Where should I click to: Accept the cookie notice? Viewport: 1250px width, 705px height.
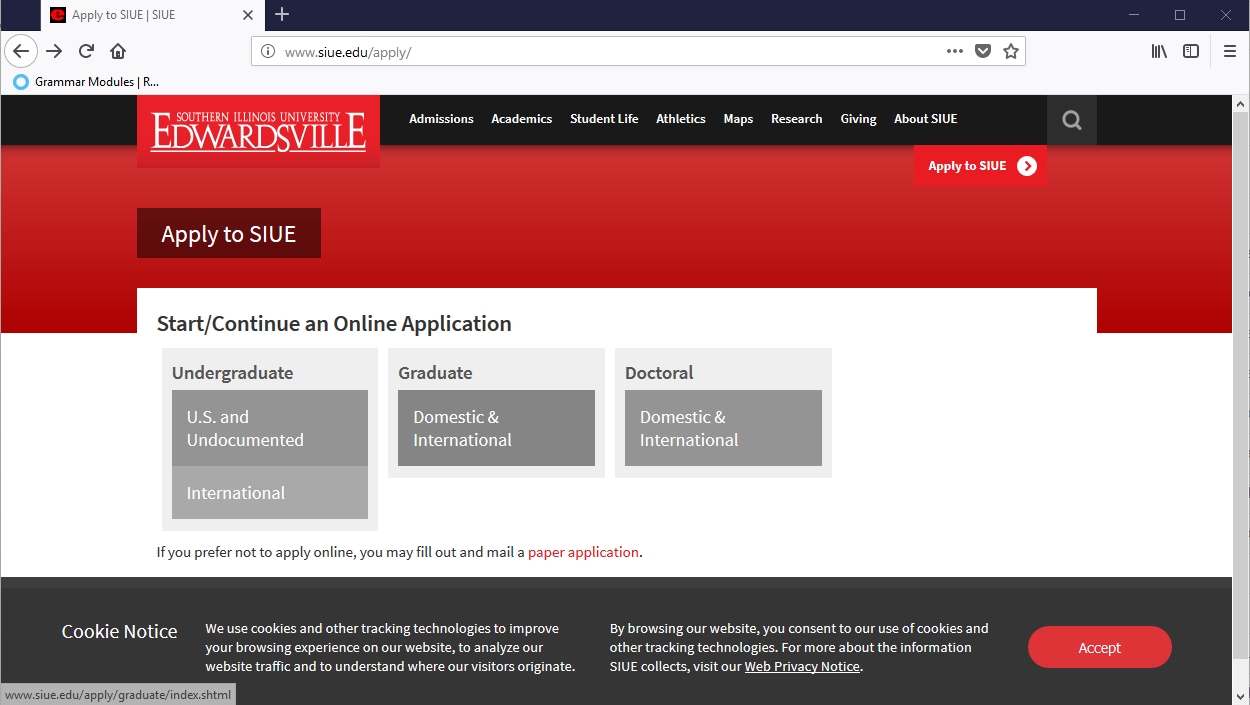tap(1099, 647)
